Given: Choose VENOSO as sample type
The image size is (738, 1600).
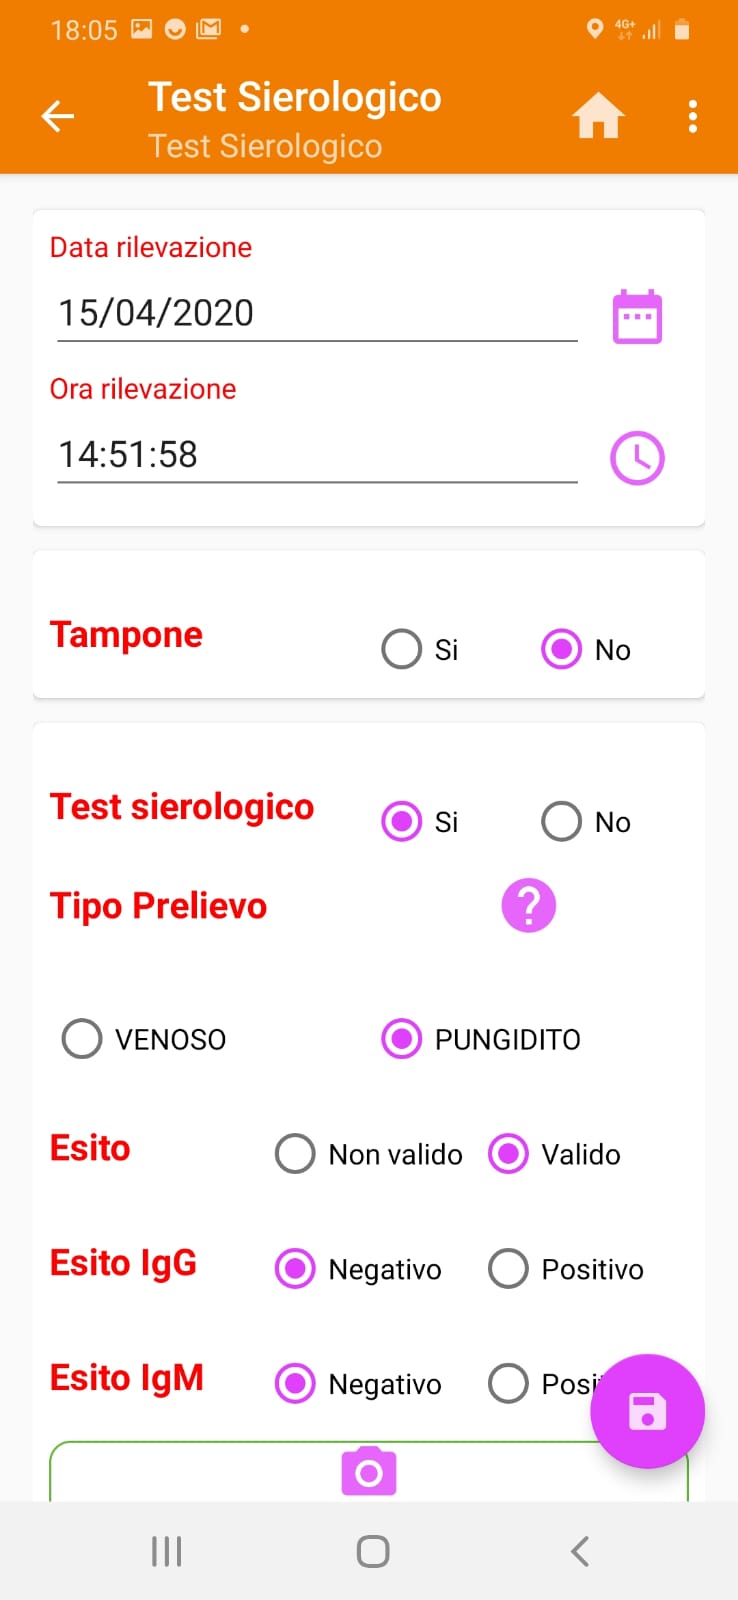Looking at the screenshot, I should click(x=82, y=1039).
